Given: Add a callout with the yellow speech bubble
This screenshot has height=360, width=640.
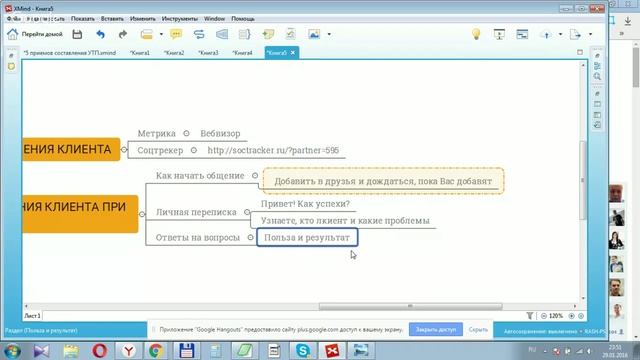Looking at the screenshot, I should coord(176,34).
